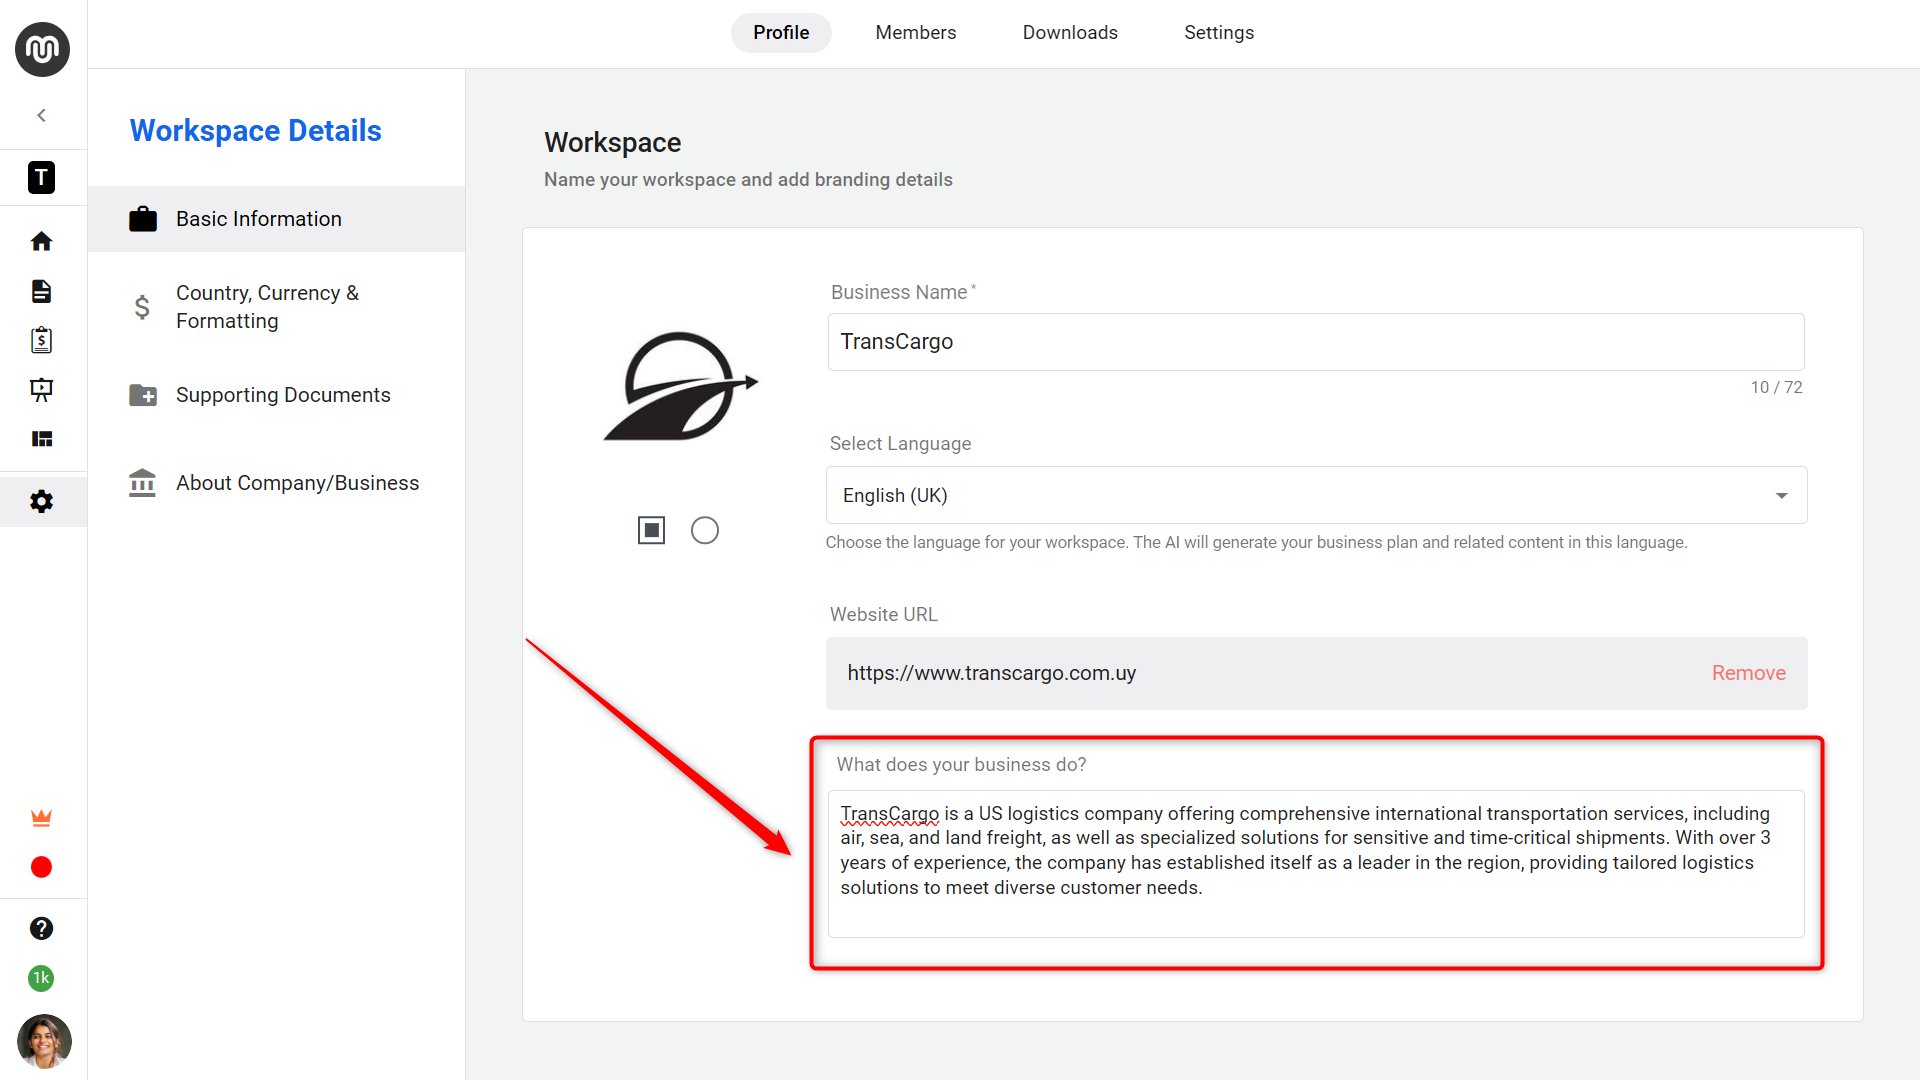Select the circle logo shape option
Screen dimensions: 1920x1080
pos(705,530)
